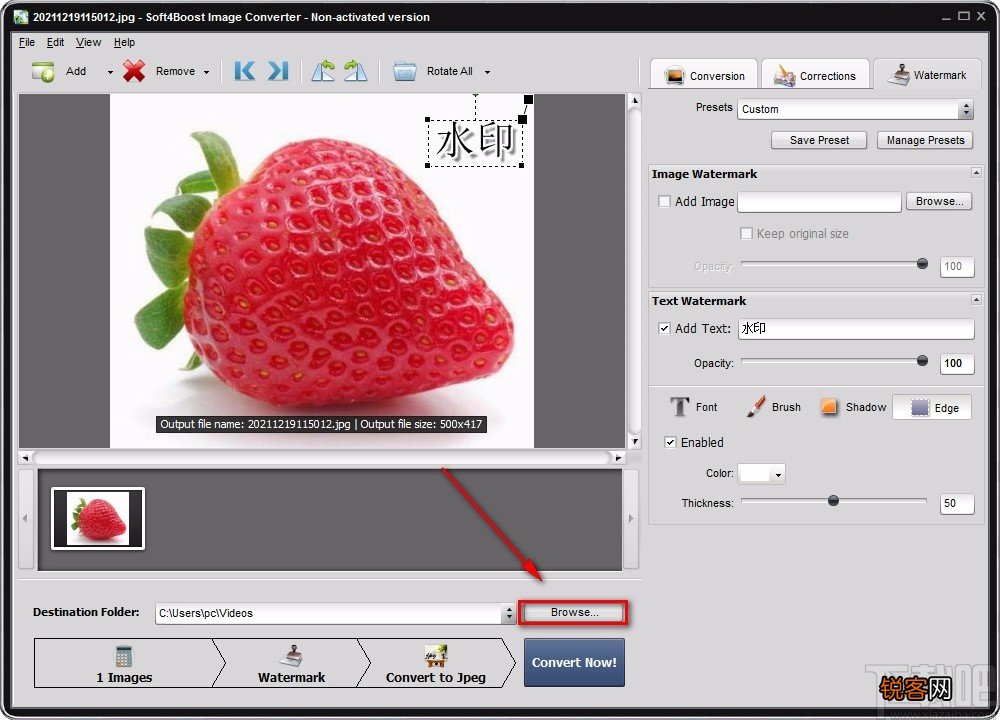This screenshot has height=720, width=1000.
Task: Click the horizontal scroll right arrow
Action: point(618,457)
